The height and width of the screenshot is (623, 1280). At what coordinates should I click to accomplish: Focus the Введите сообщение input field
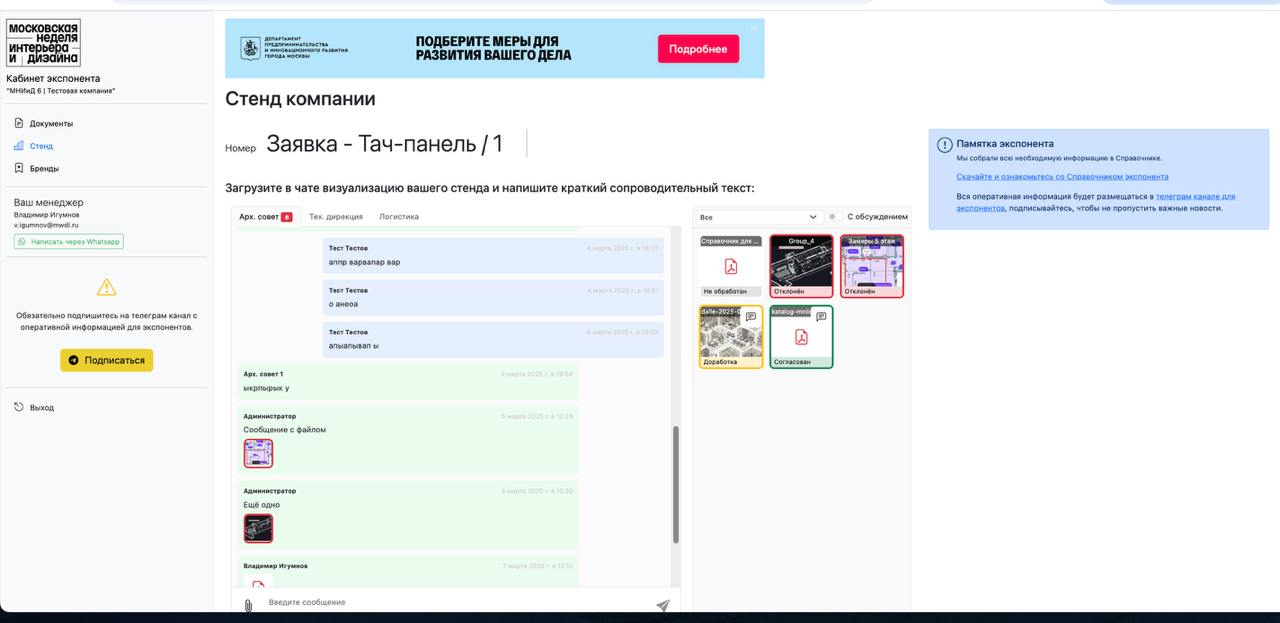(x=455, y=602)
